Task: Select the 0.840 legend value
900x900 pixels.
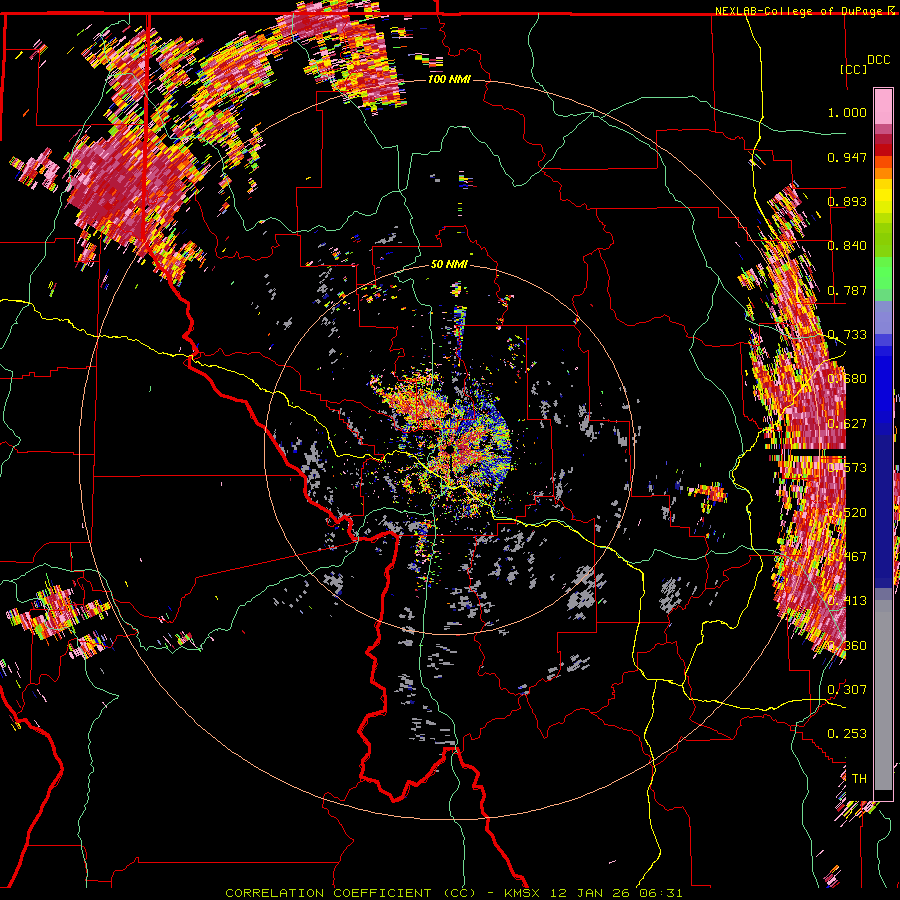Action: [847, 246]
